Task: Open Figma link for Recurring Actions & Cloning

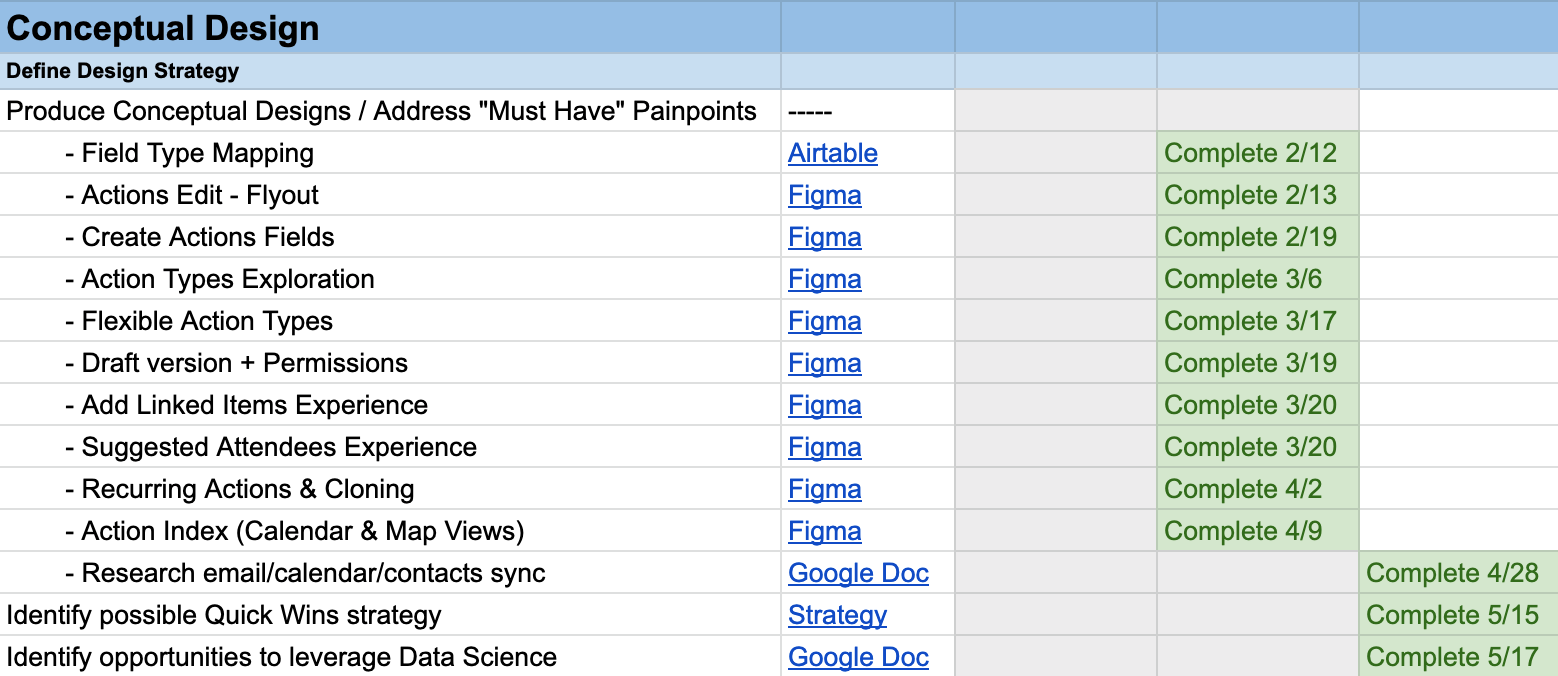Action: tap(824, 489)
